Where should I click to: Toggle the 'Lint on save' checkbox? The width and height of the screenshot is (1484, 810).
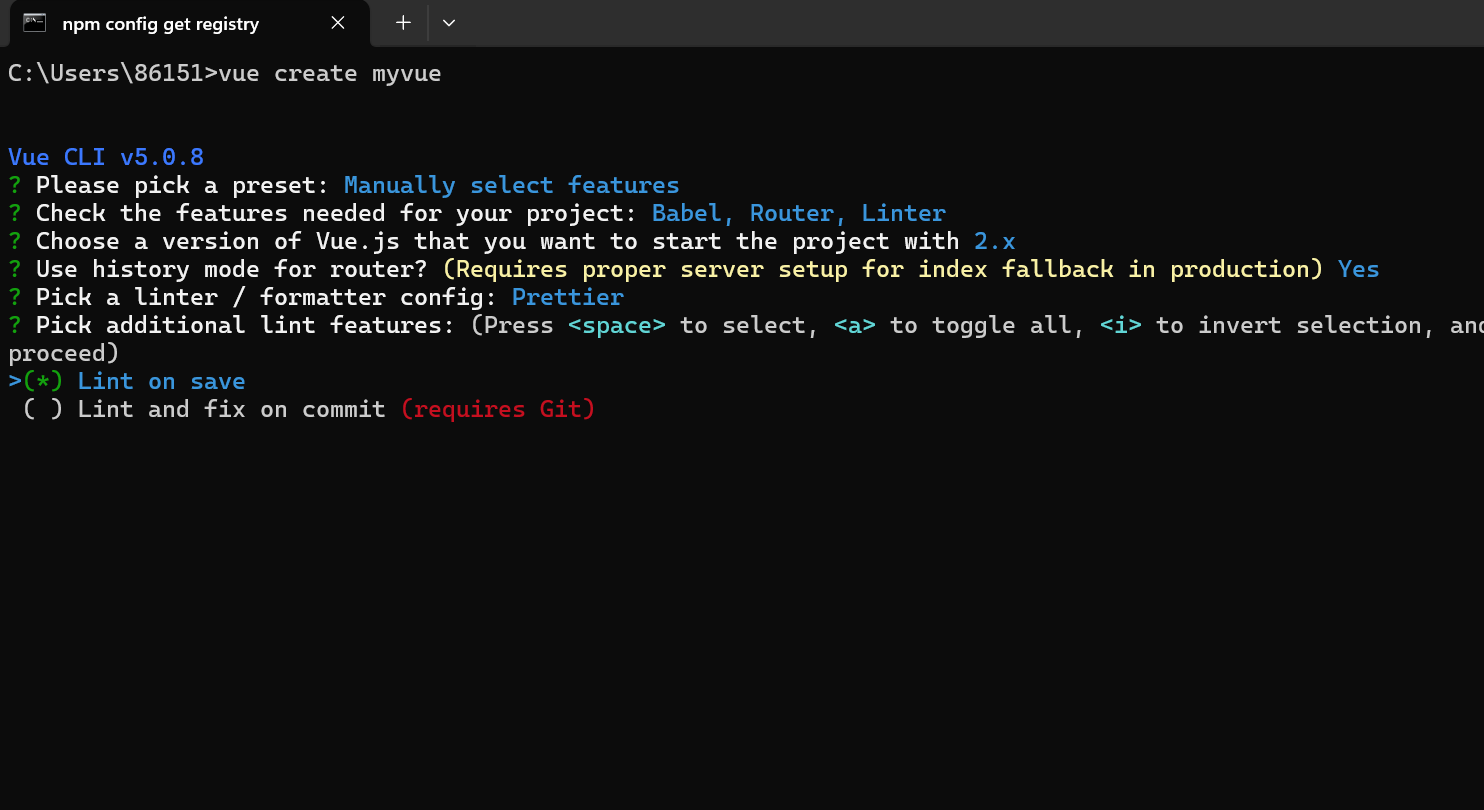43,381
